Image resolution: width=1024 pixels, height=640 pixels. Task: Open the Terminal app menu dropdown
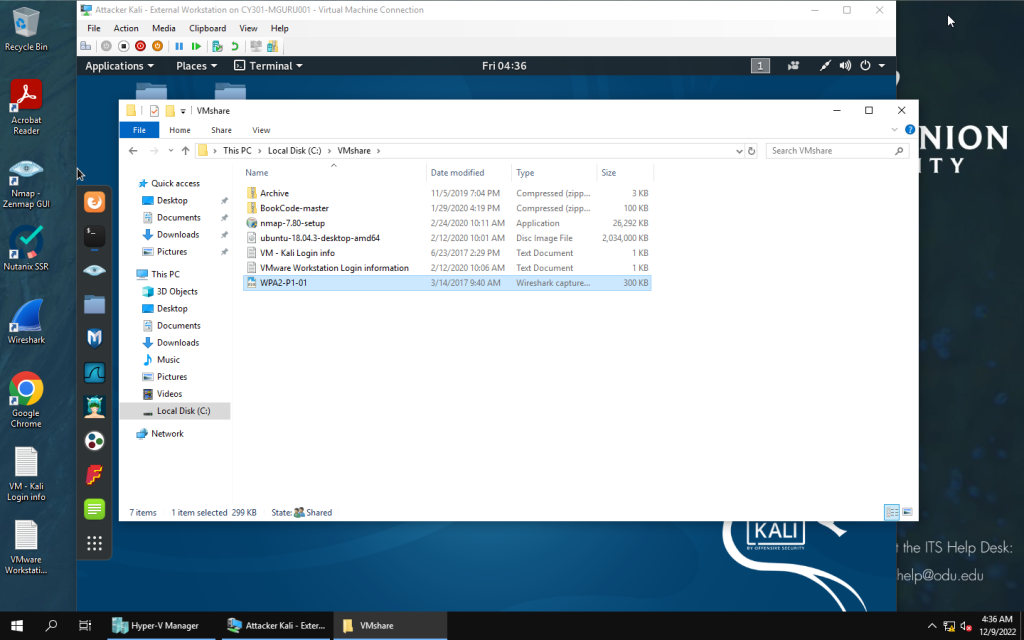click(268, 66)
